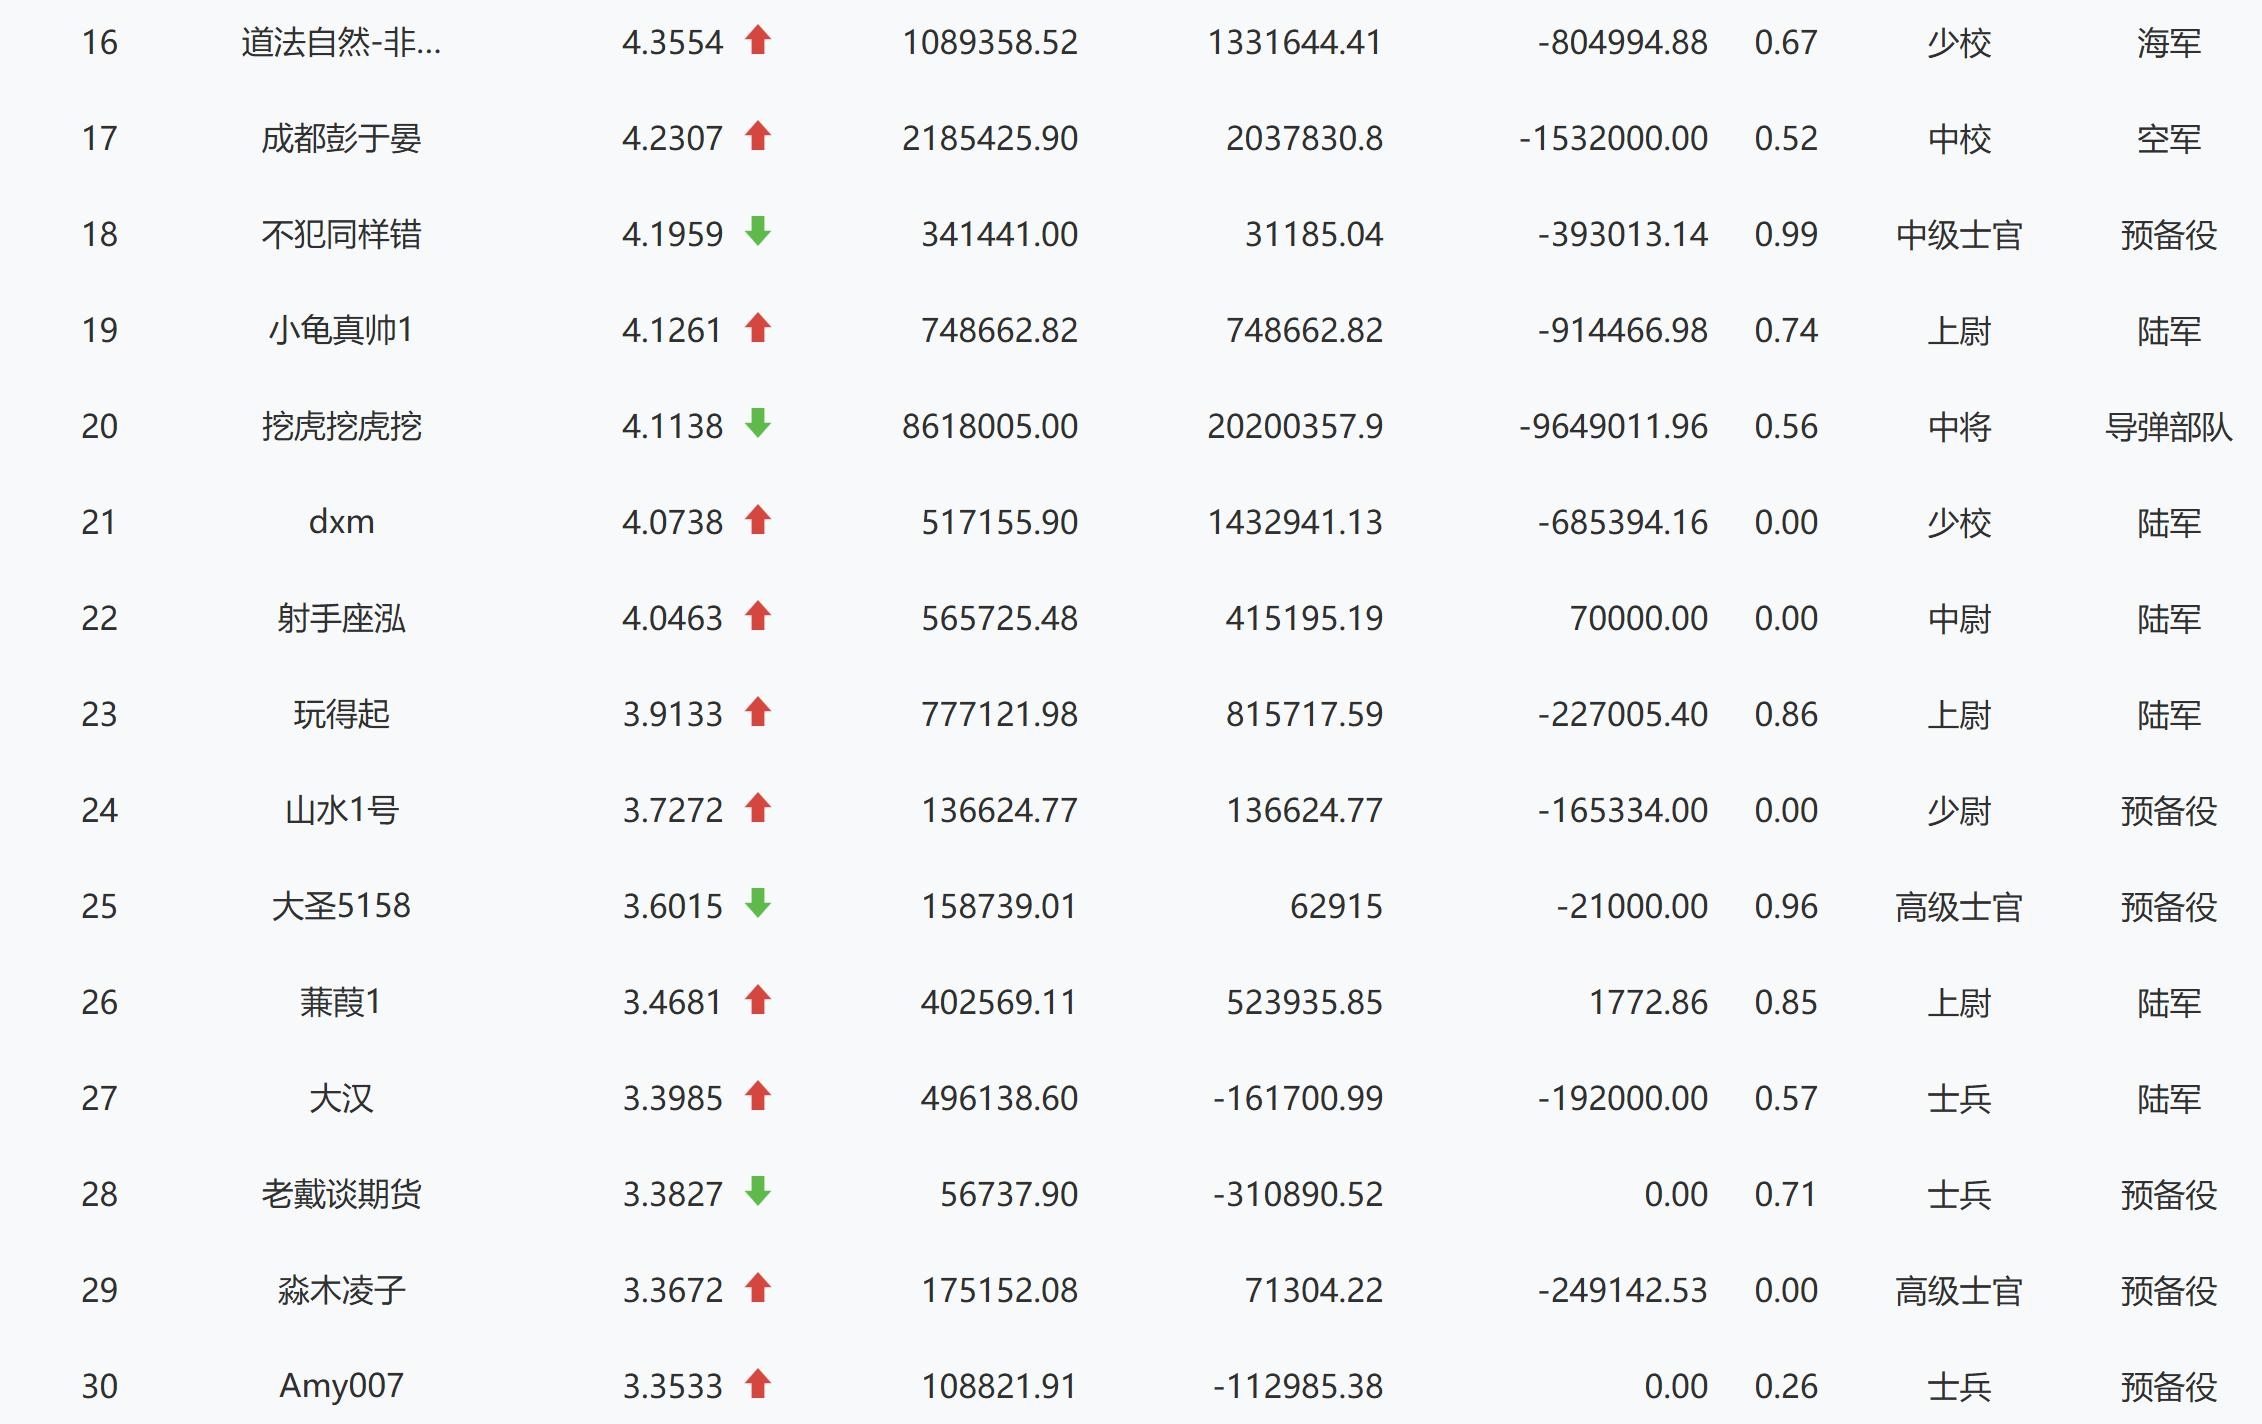Select trader name 大圣5158
2262x1424 pixels.
pyautogui.click(x=341, y=906)
